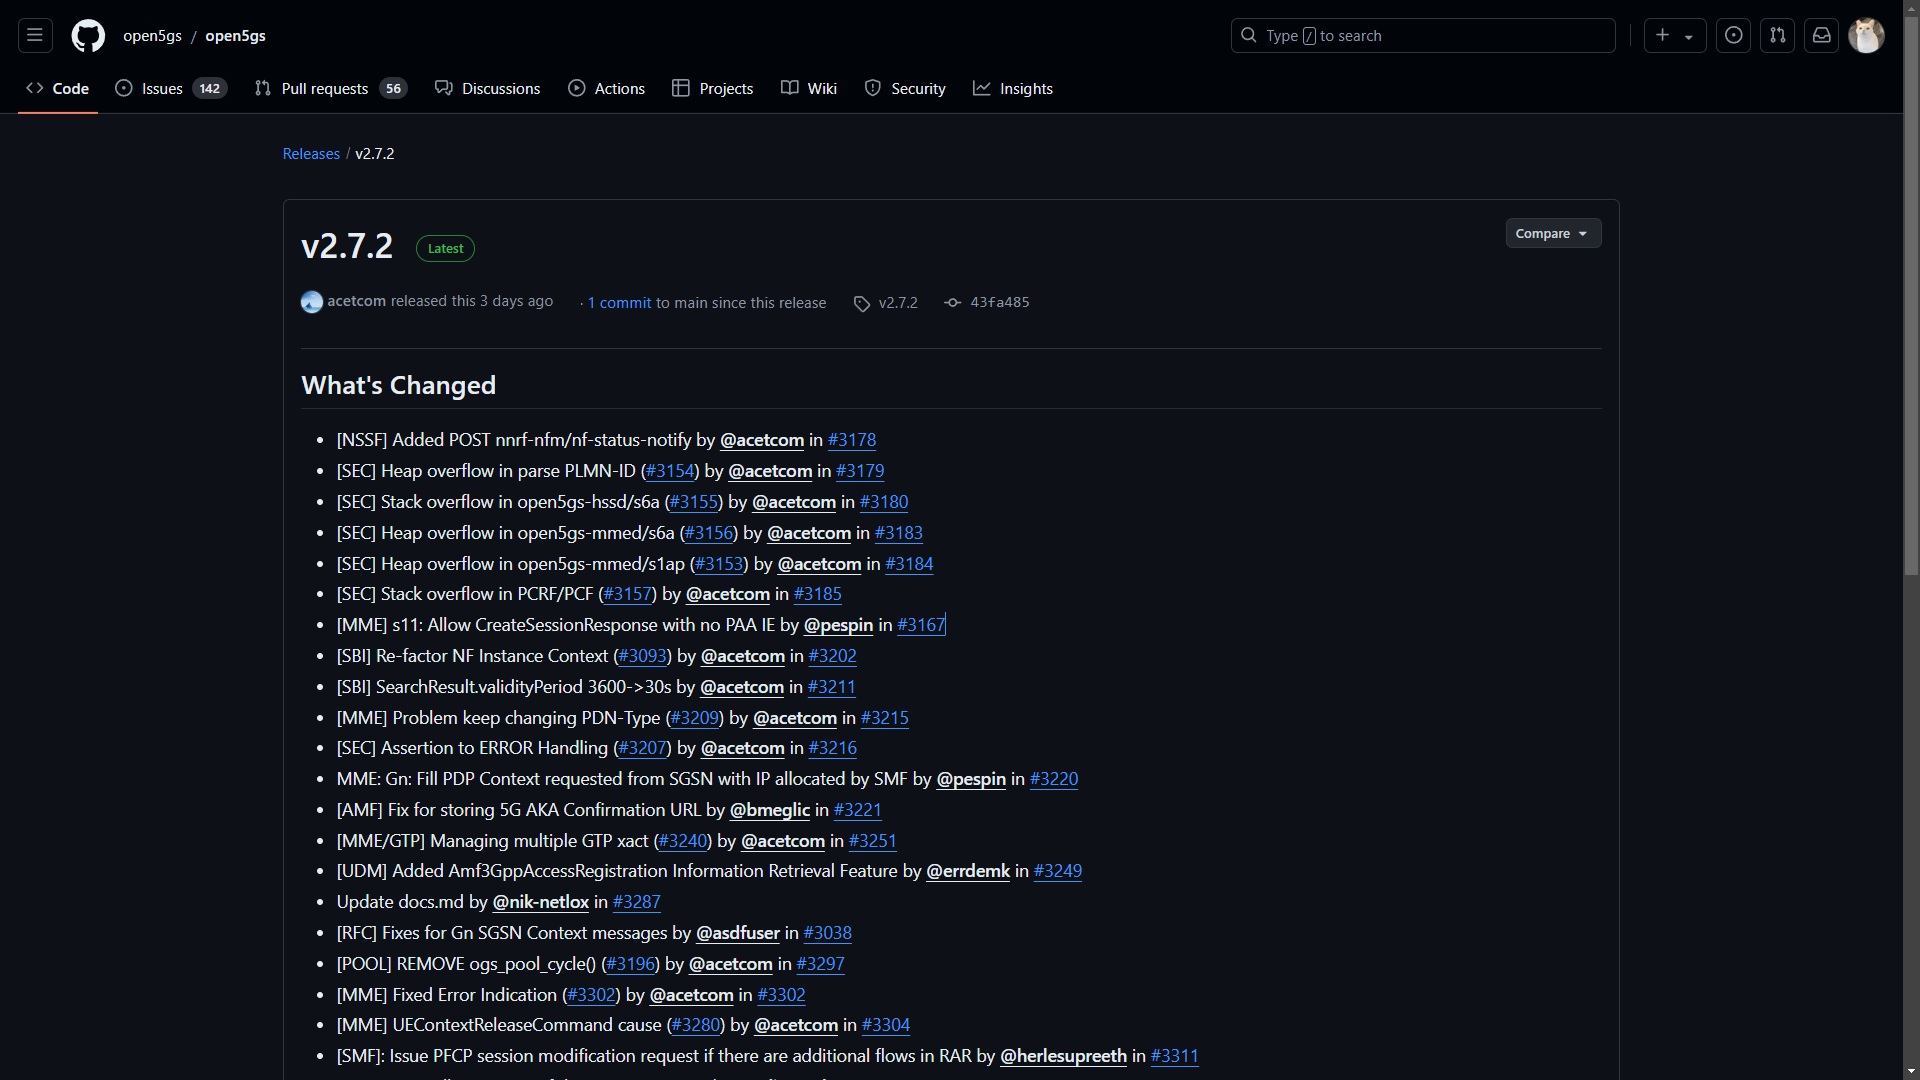Viewport: 1920px width, 1080px height.
Task: Open issue #3196 for ogs_pool_cycle
Action: tap(631, 964)
